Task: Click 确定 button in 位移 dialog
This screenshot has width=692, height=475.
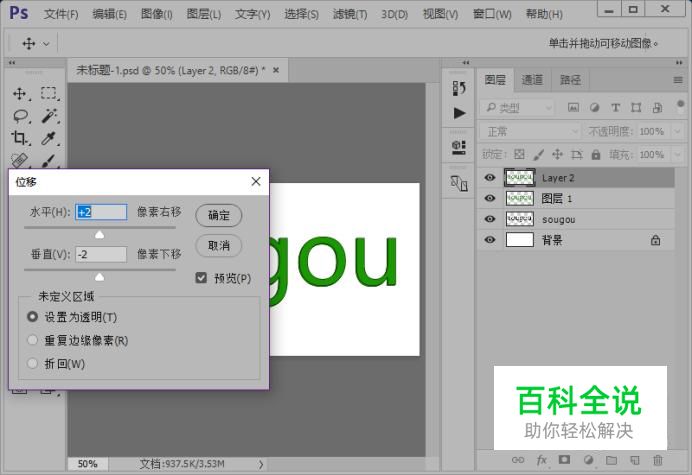Action: [218, 215]
